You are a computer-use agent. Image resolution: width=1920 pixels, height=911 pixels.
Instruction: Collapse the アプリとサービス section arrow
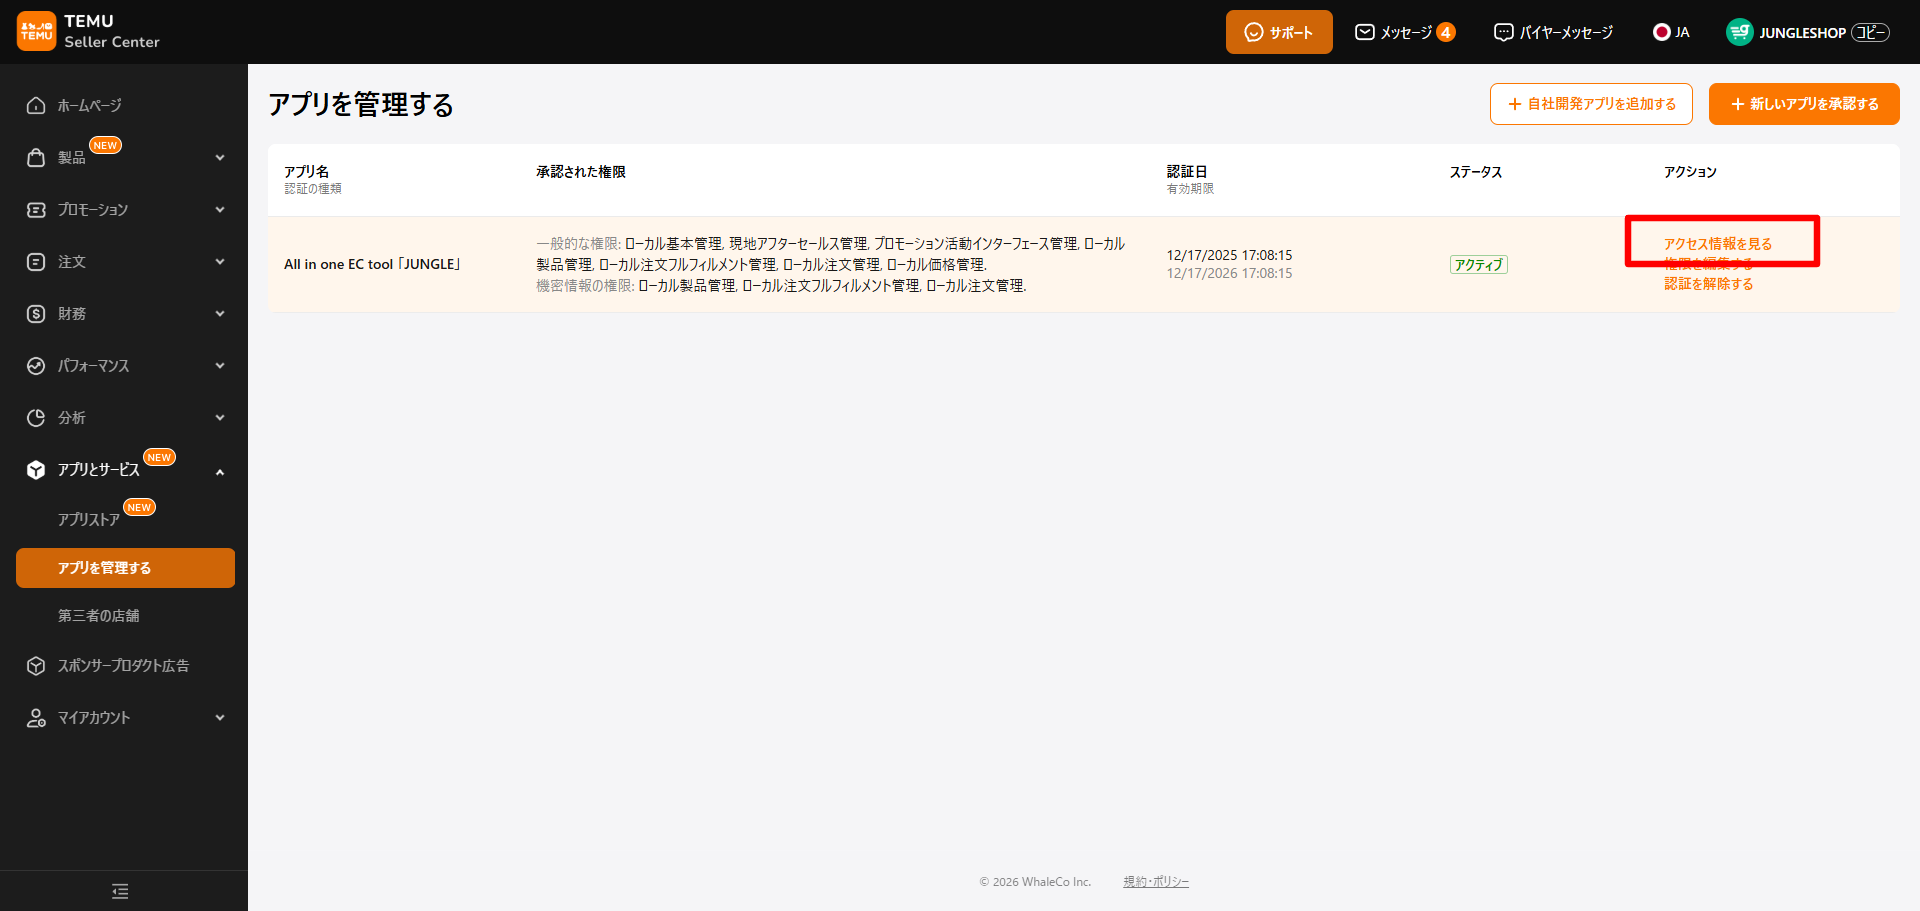coord(220,471)
